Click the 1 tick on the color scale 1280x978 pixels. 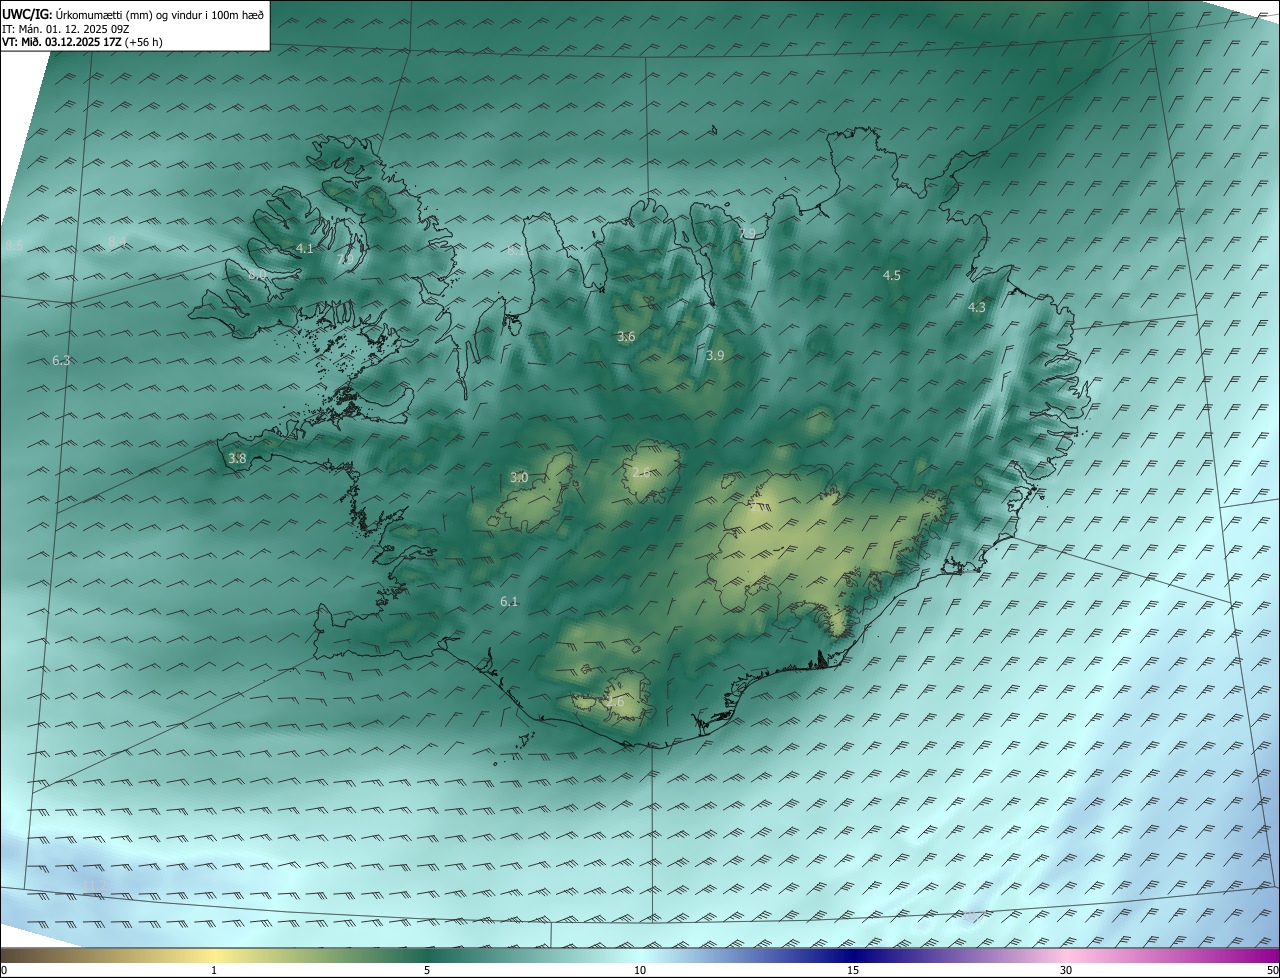pyautogui.click(x=214, y=970)
